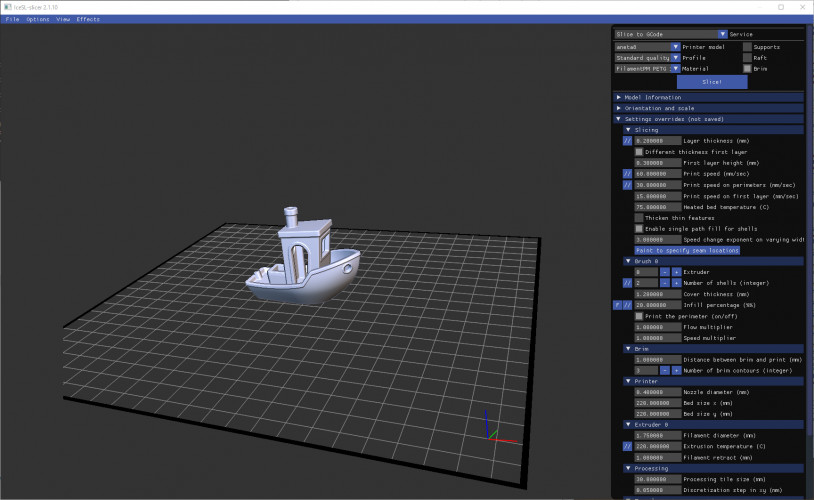Click the Layer thickness value field
The height and width of the screenshot is (500, 814).
(x=658, y=141)
